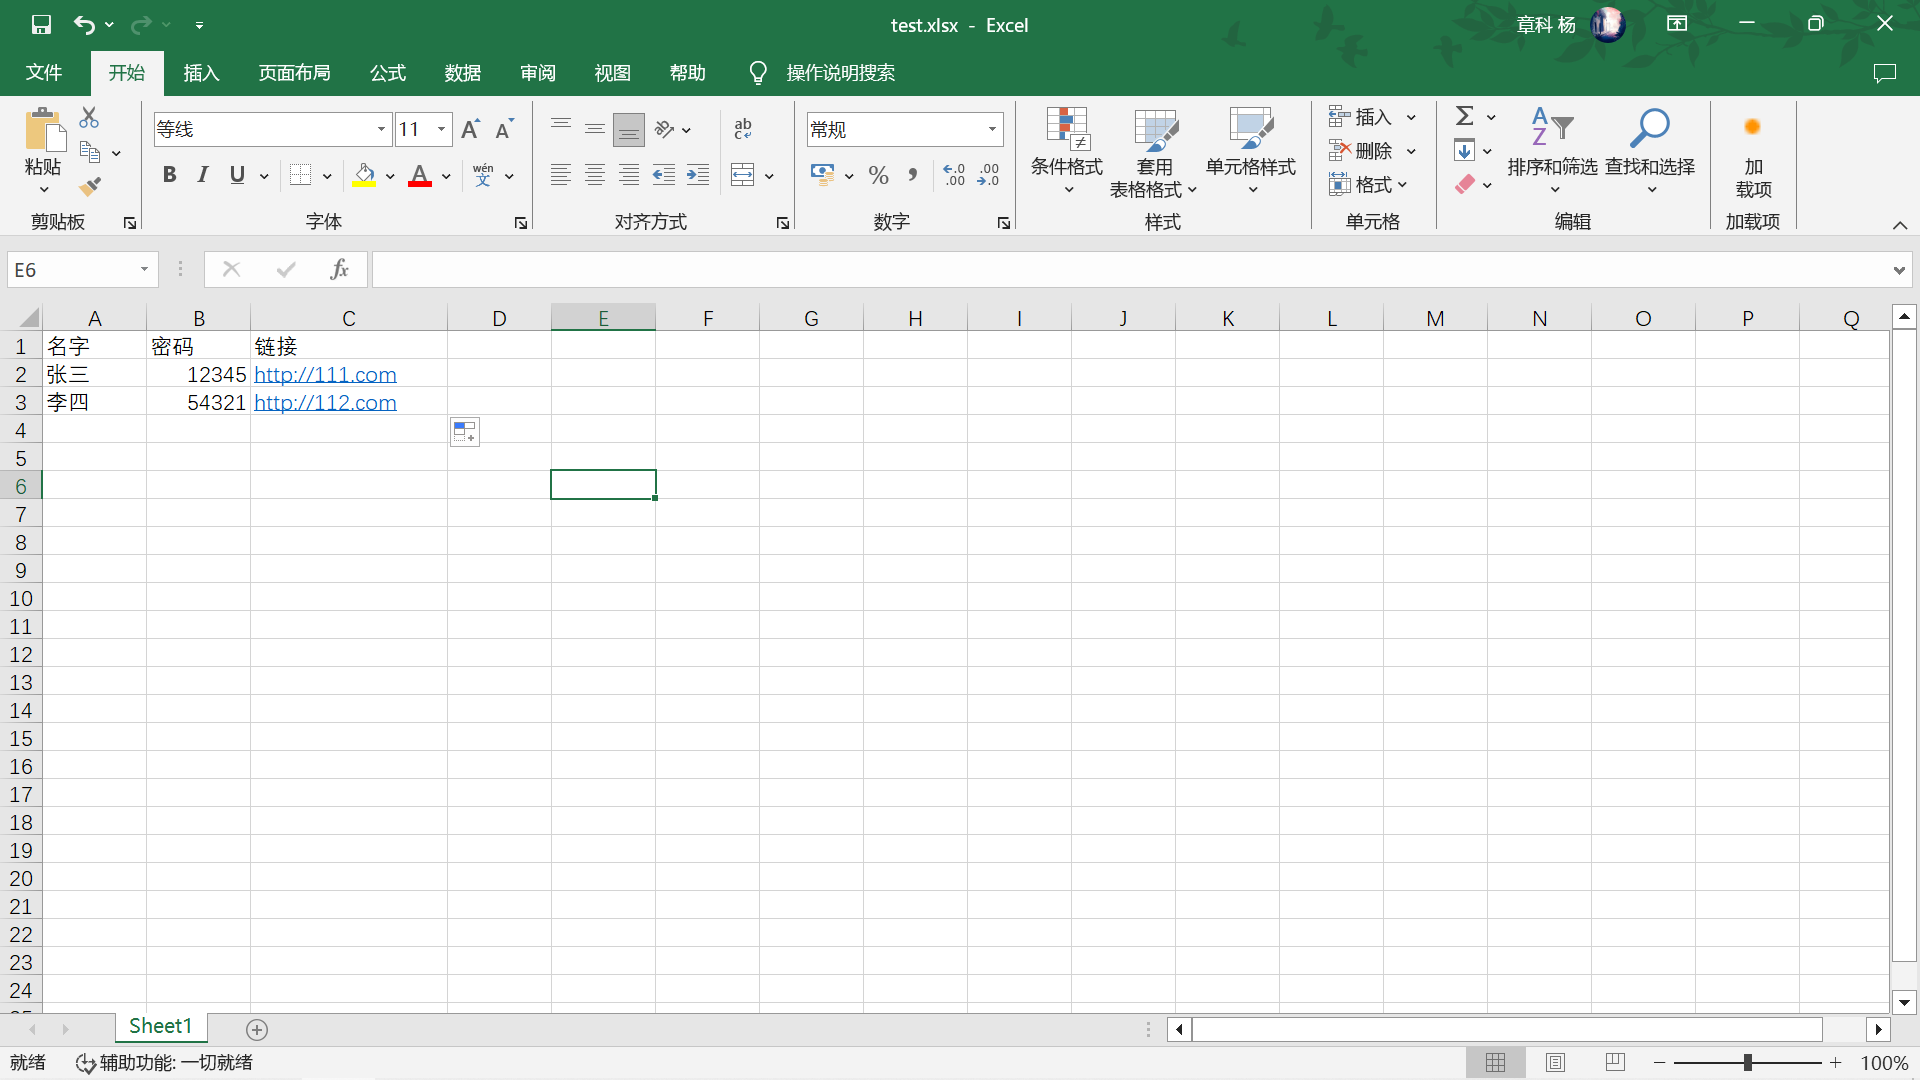Click the percent style icon

click(878, 175)
